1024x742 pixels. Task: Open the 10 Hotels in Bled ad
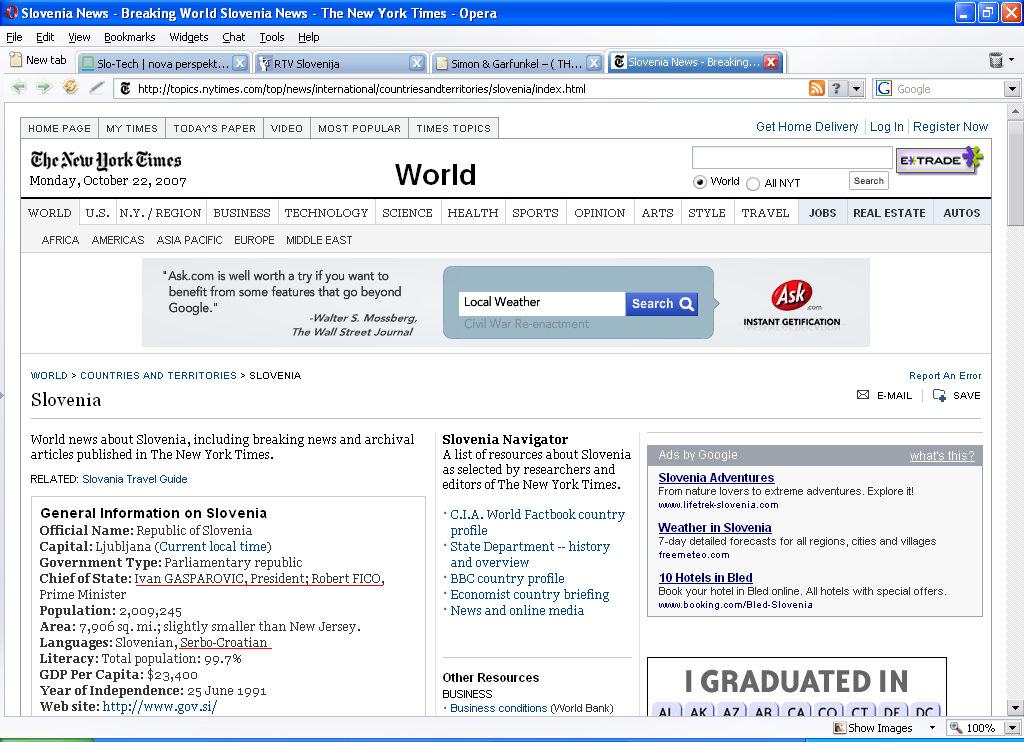705,577
